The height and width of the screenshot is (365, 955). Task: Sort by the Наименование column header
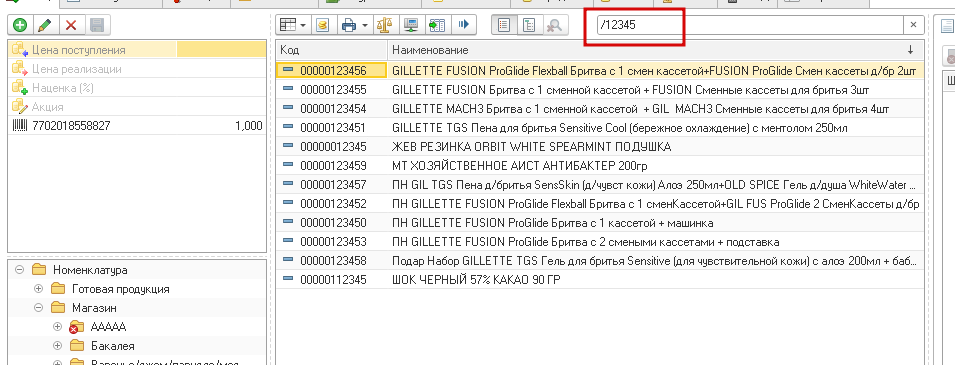point(655,50)
